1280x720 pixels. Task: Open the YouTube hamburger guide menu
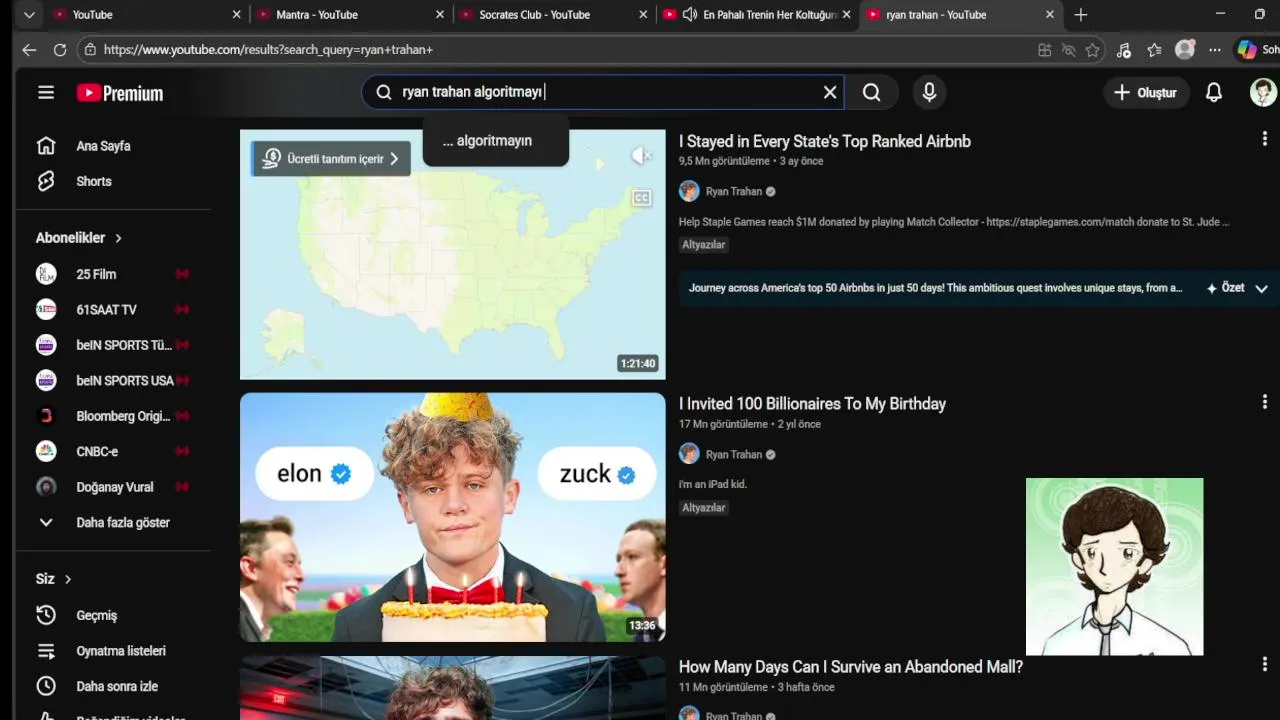pyautogui.click(x=46, y=92)
